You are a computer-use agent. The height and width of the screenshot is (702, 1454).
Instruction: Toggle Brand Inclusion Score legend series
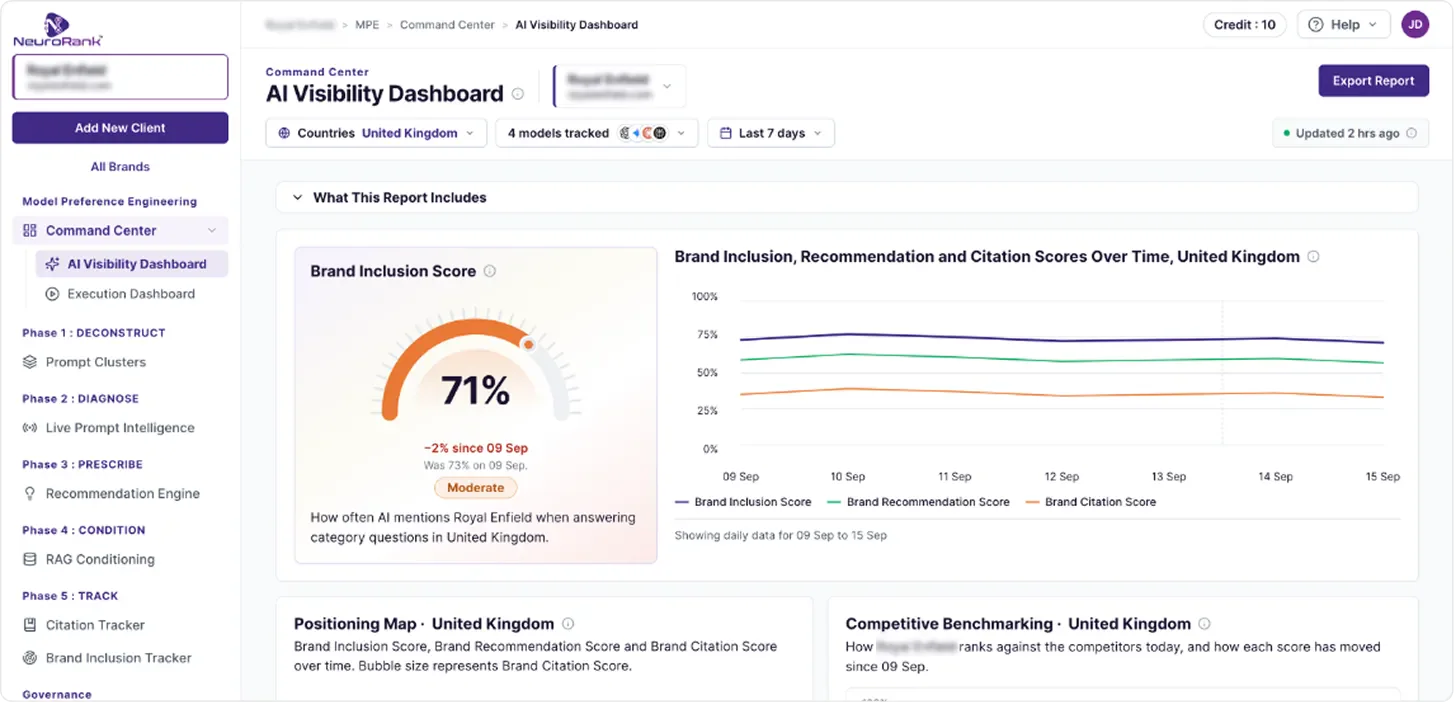[743, 502]
